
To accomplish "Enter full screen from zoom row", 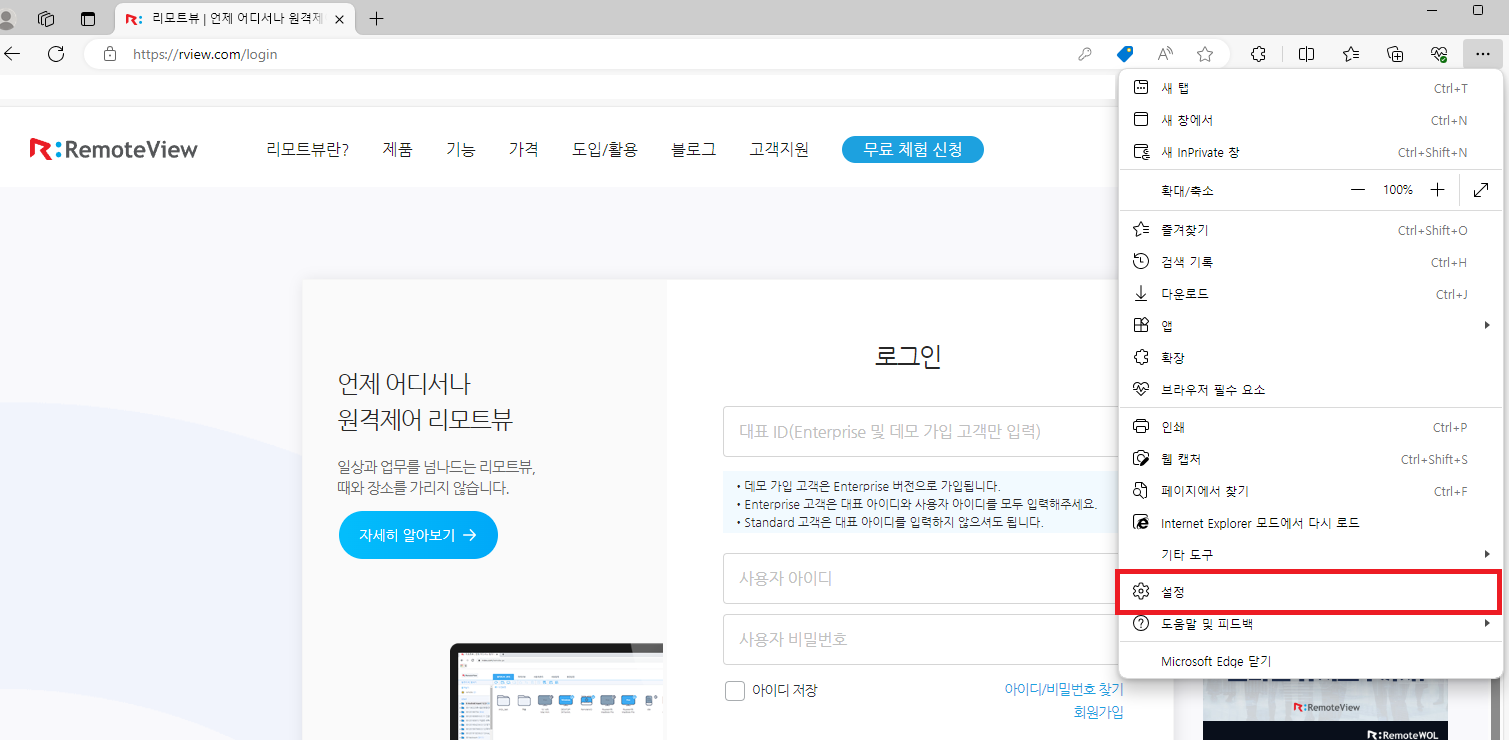I will (1481, 190).
